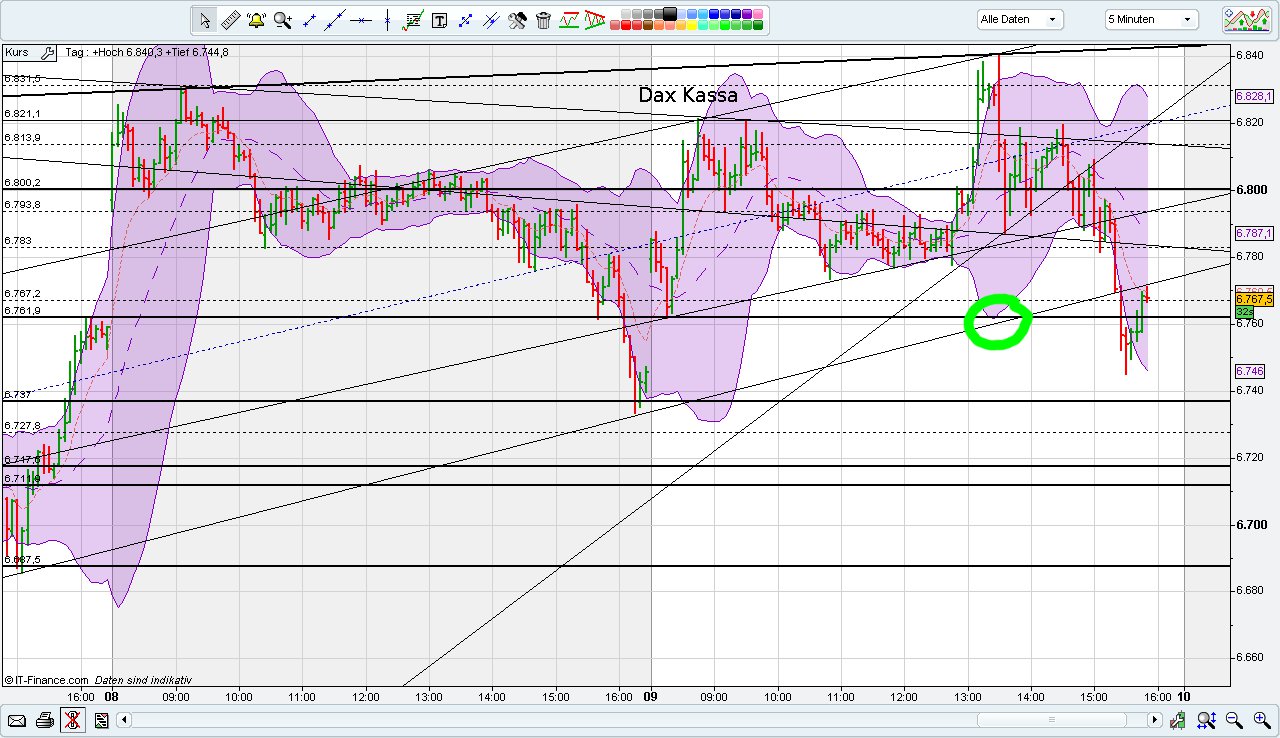The height and width of the screenshot is (738, 1280).
Task: Select the horizontal line tool
Action: pos(361,19)
